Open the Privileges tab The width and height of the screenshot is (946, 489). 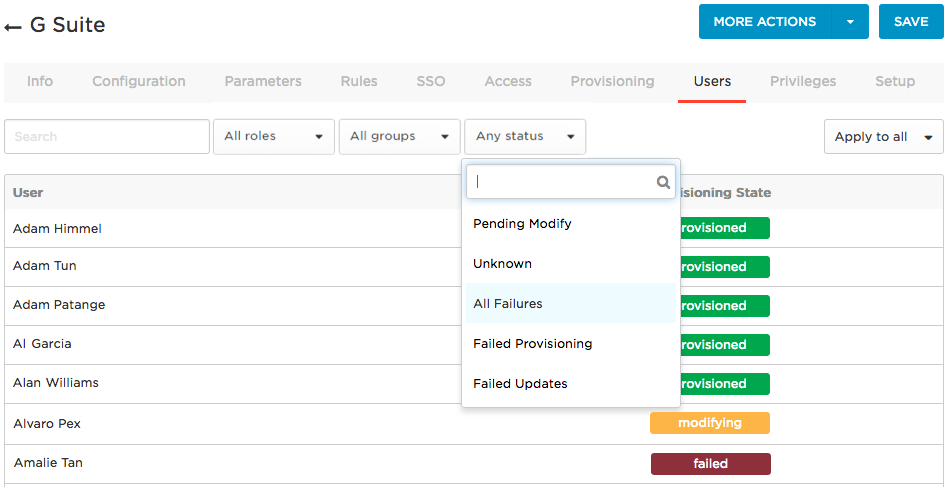click(803, 81)
